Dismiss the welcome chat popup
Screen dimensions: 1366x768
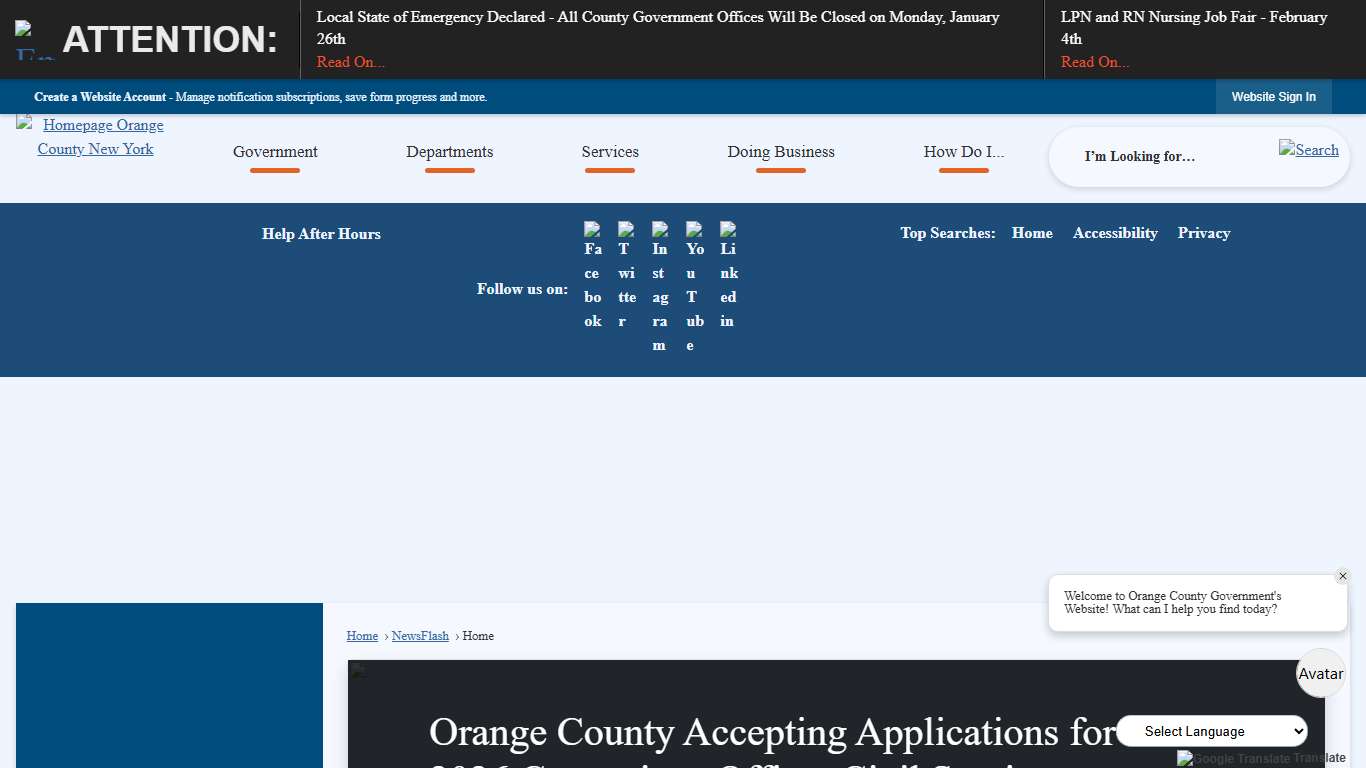coord(1343,576)
